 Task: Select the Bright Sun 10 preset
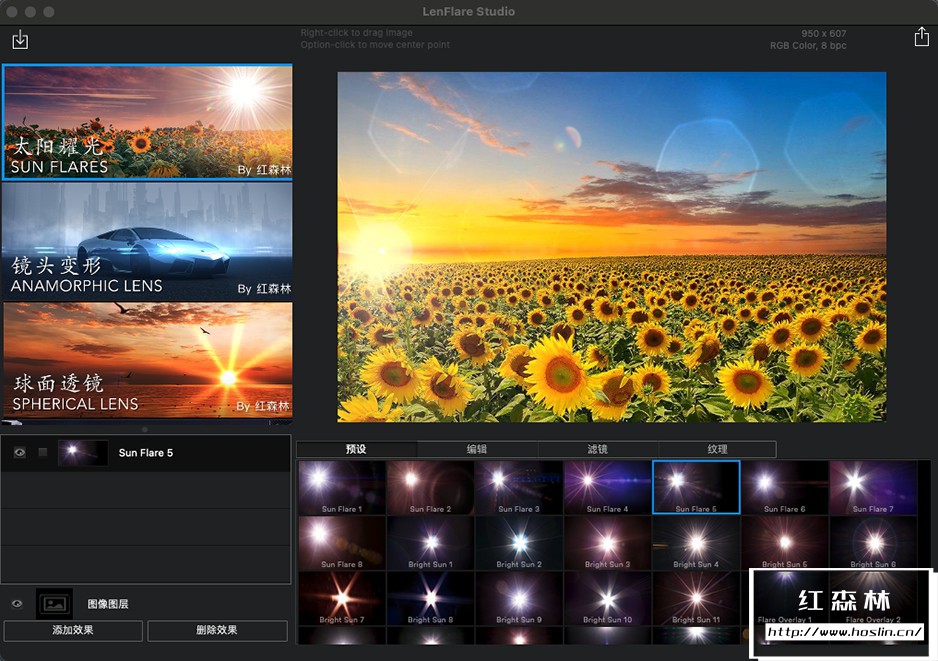click(x=608, y=599)
